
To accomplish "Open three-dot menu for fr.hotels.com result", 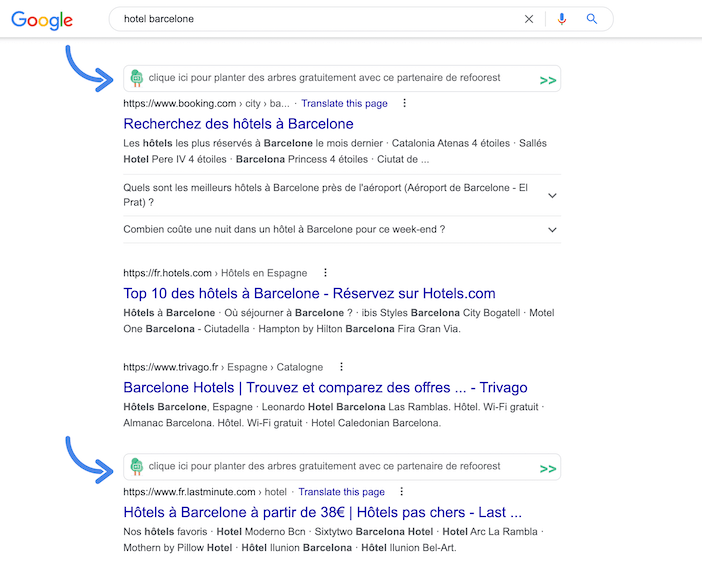I will [x=325, y=273].
